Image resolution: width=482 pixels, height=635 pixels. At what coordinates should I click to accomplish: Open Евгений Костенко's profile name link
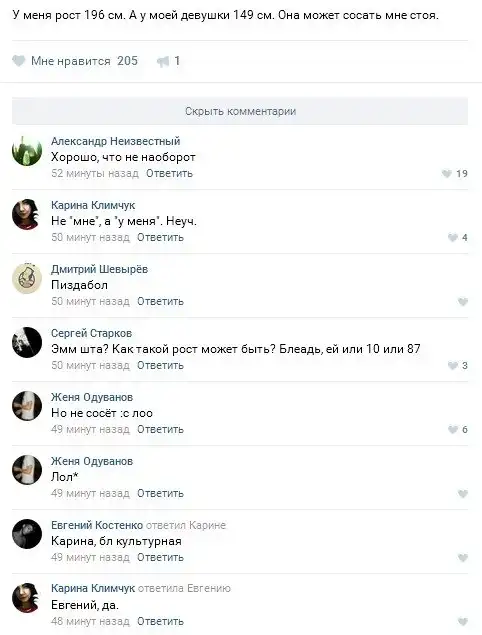[x=97, y=525]
